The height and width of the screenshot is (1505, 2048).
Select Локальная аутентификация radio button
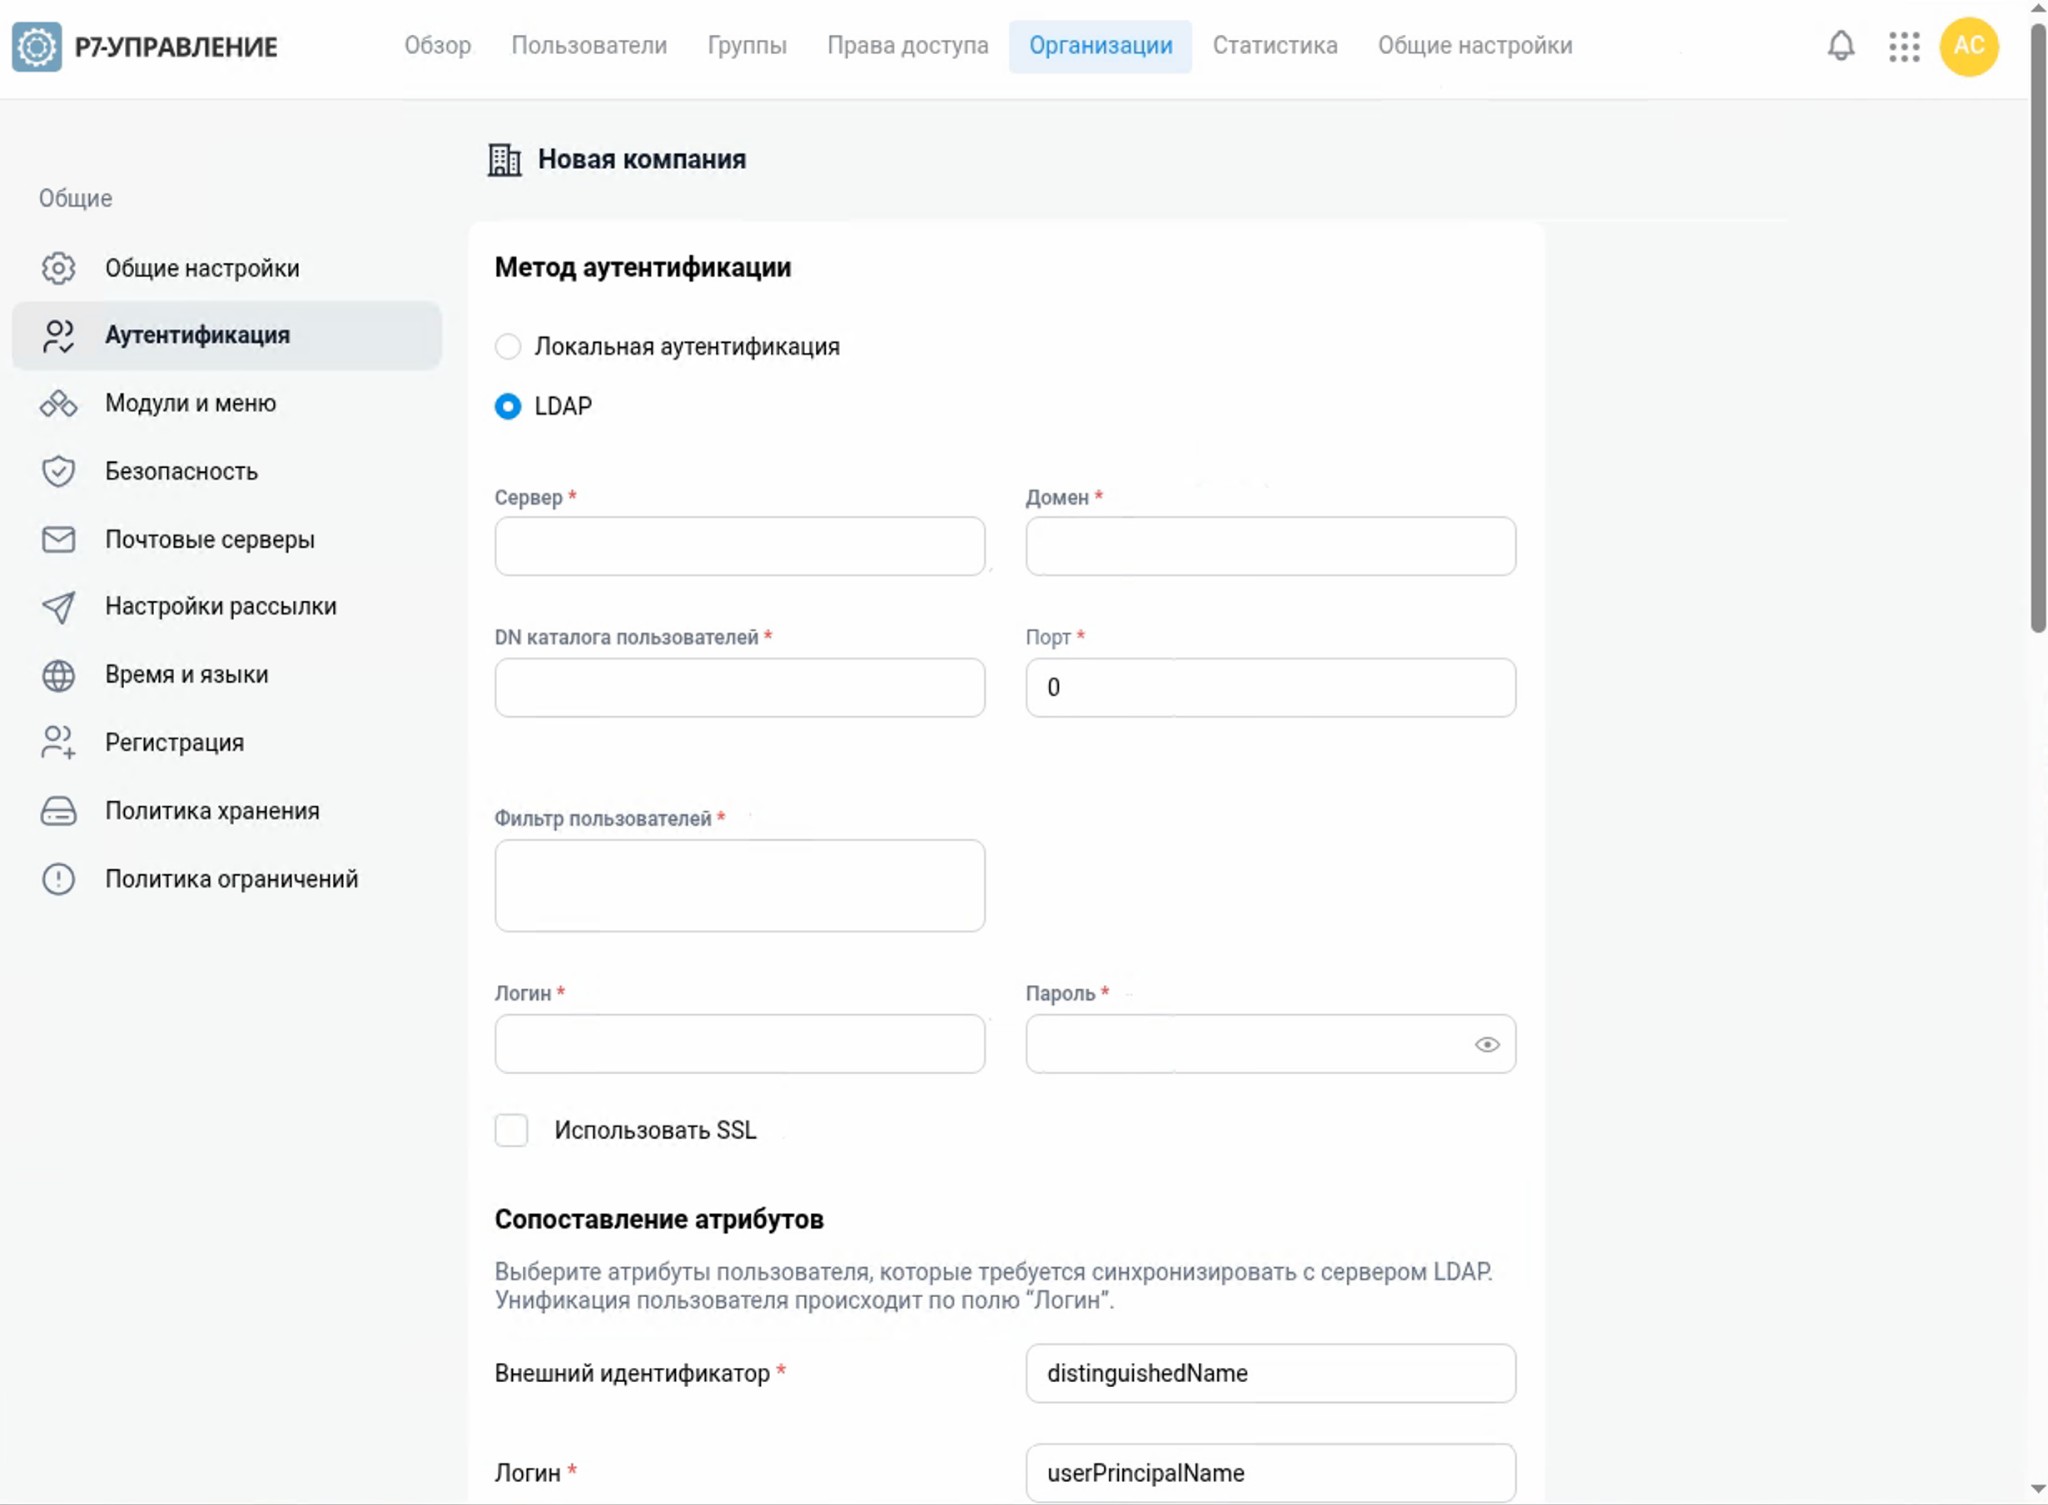tap(508, 347)
